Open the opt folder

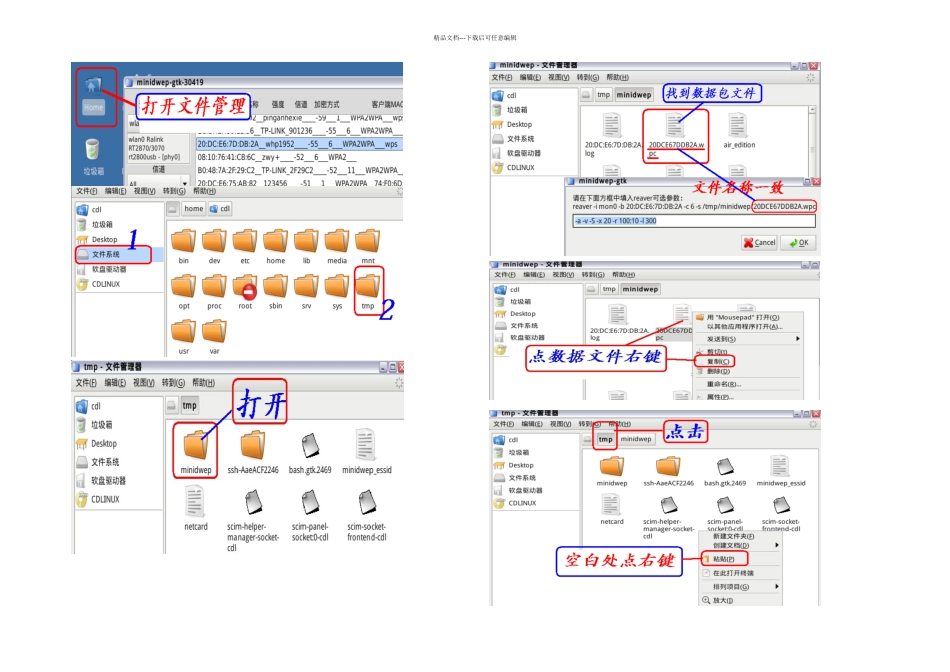(184, 291)
